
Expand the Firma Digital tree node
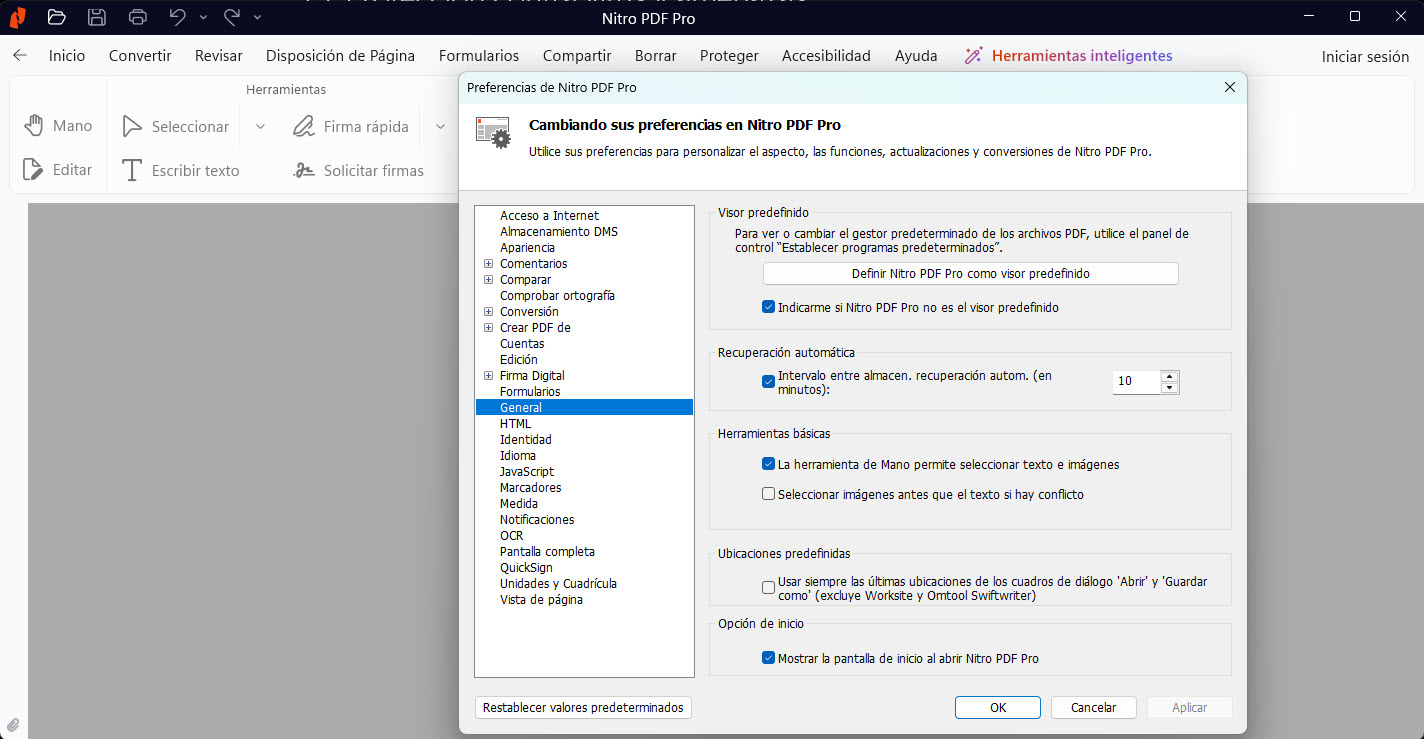[489, 376]
